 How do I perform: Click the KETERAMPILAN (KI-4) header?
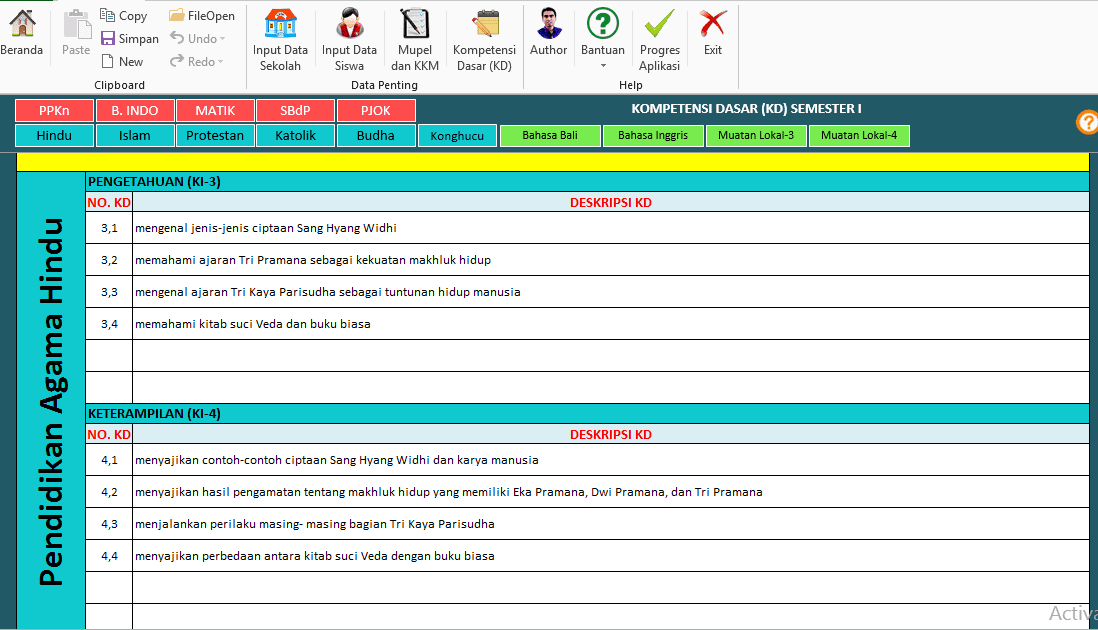(x=588, y=413)
